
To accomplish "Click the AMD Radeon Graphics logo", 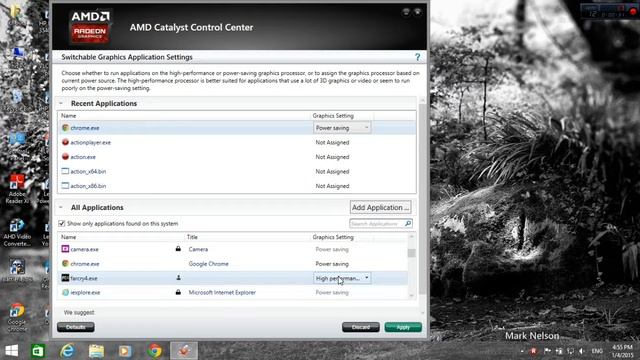I will point(90,27).
